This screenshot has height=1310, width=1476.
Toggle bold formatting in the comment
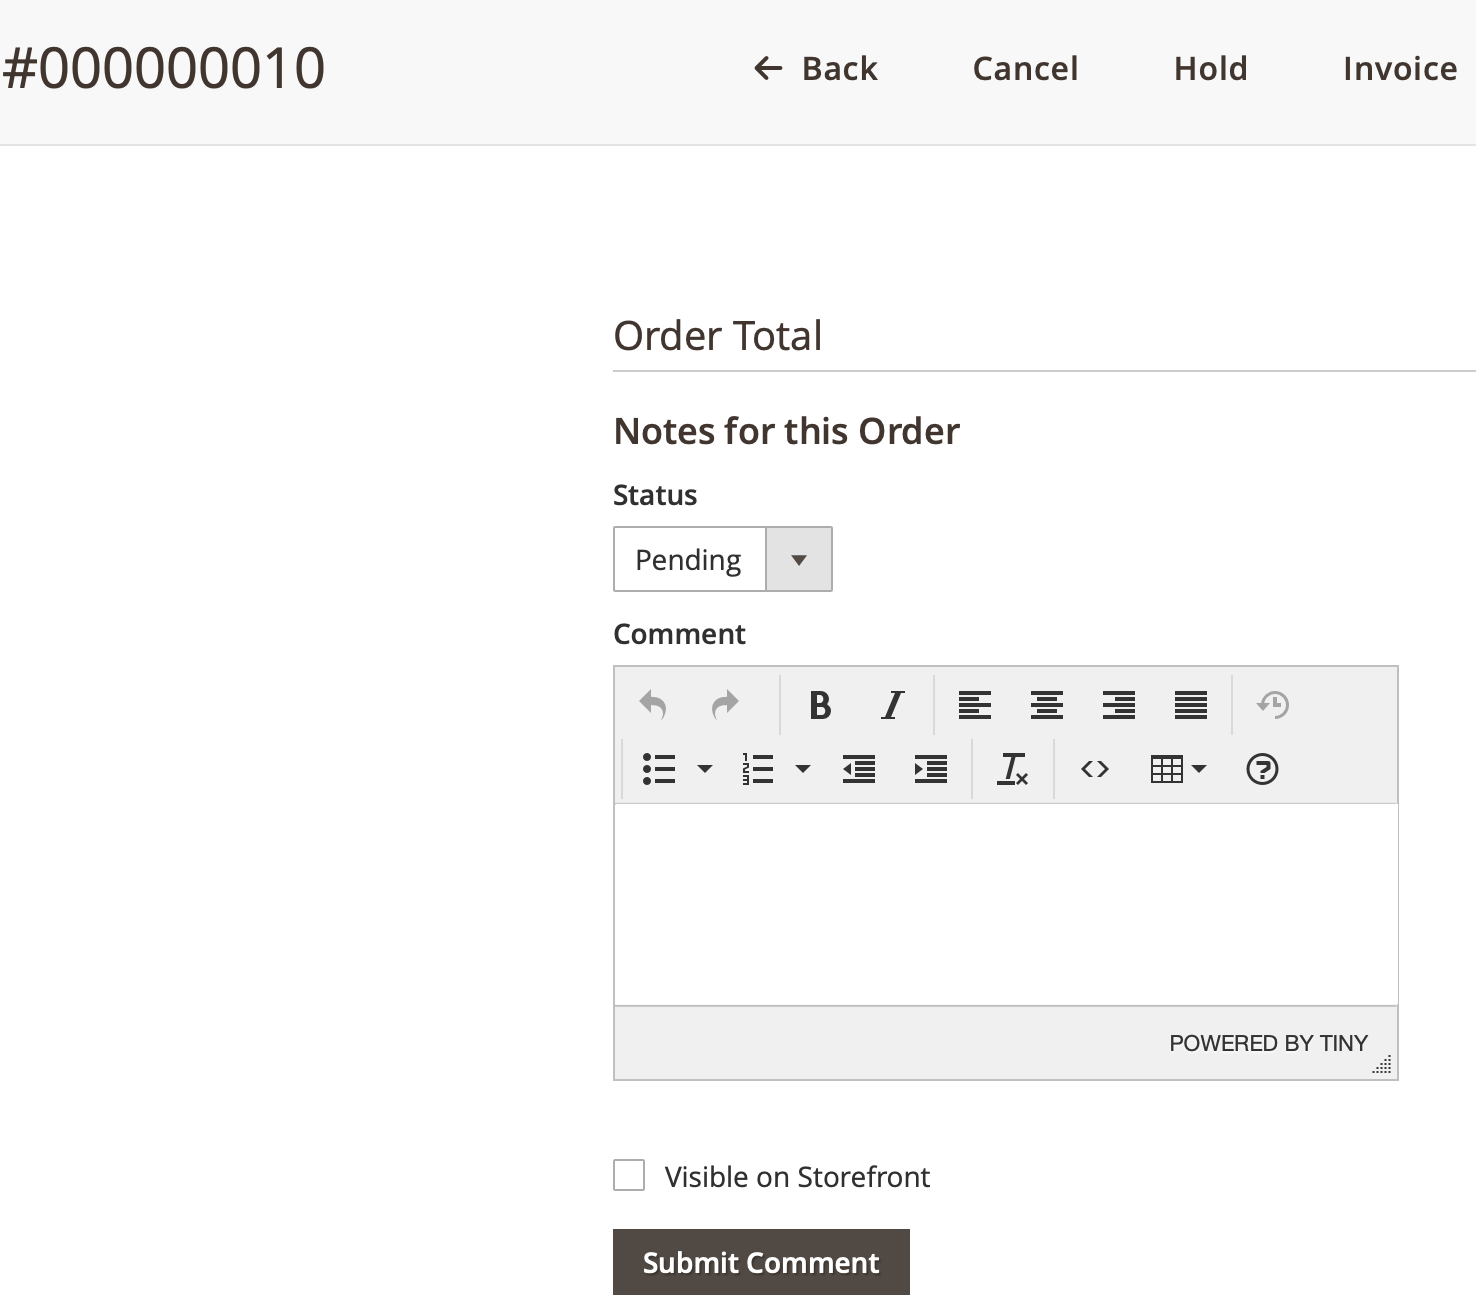820,705
